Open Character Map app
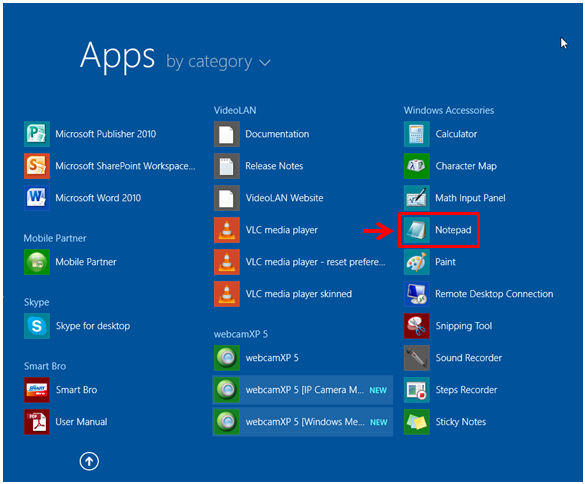The image size is (585, 484). tap(450, 166)
